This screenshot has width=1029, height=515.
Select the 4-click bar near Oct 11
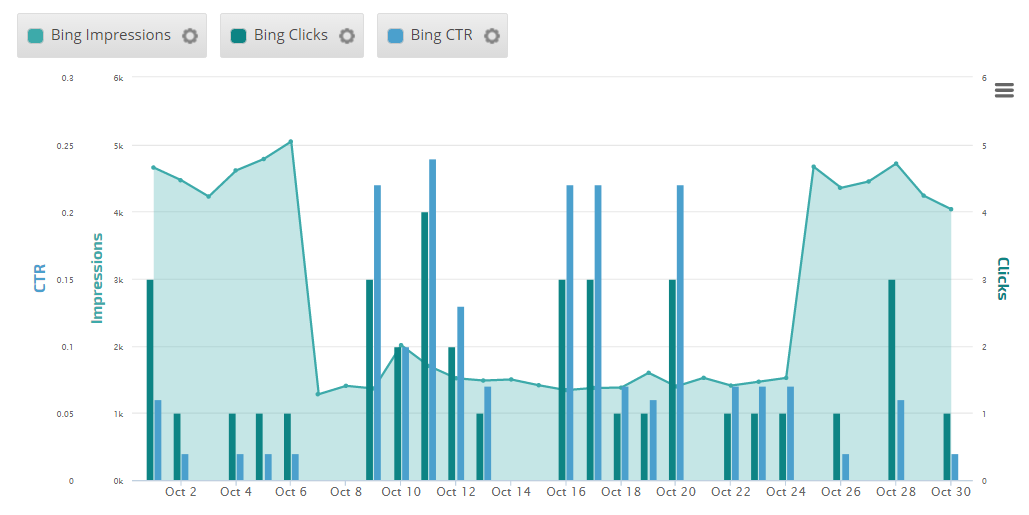click(425, 346)
